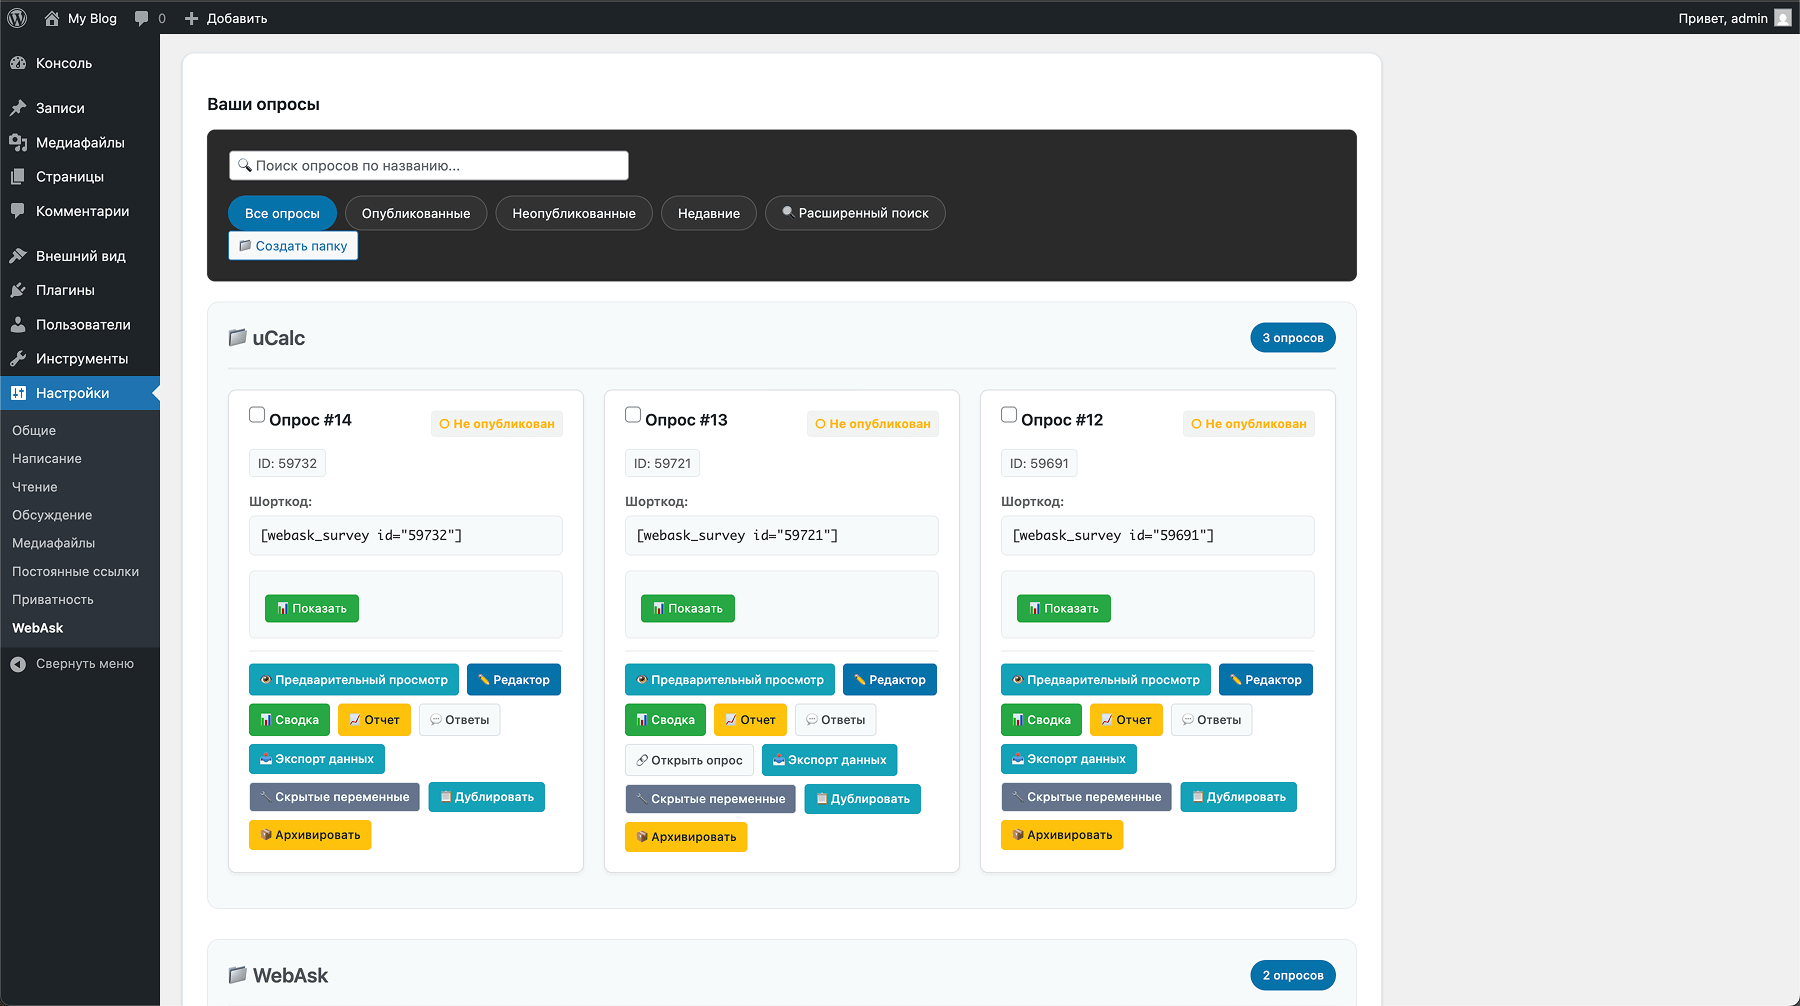Image resolution: width=1800 pixels, height=1006 pixels.
Task: Open Предварительный просмотр for Опрос #14
Action: click(354, 680)
